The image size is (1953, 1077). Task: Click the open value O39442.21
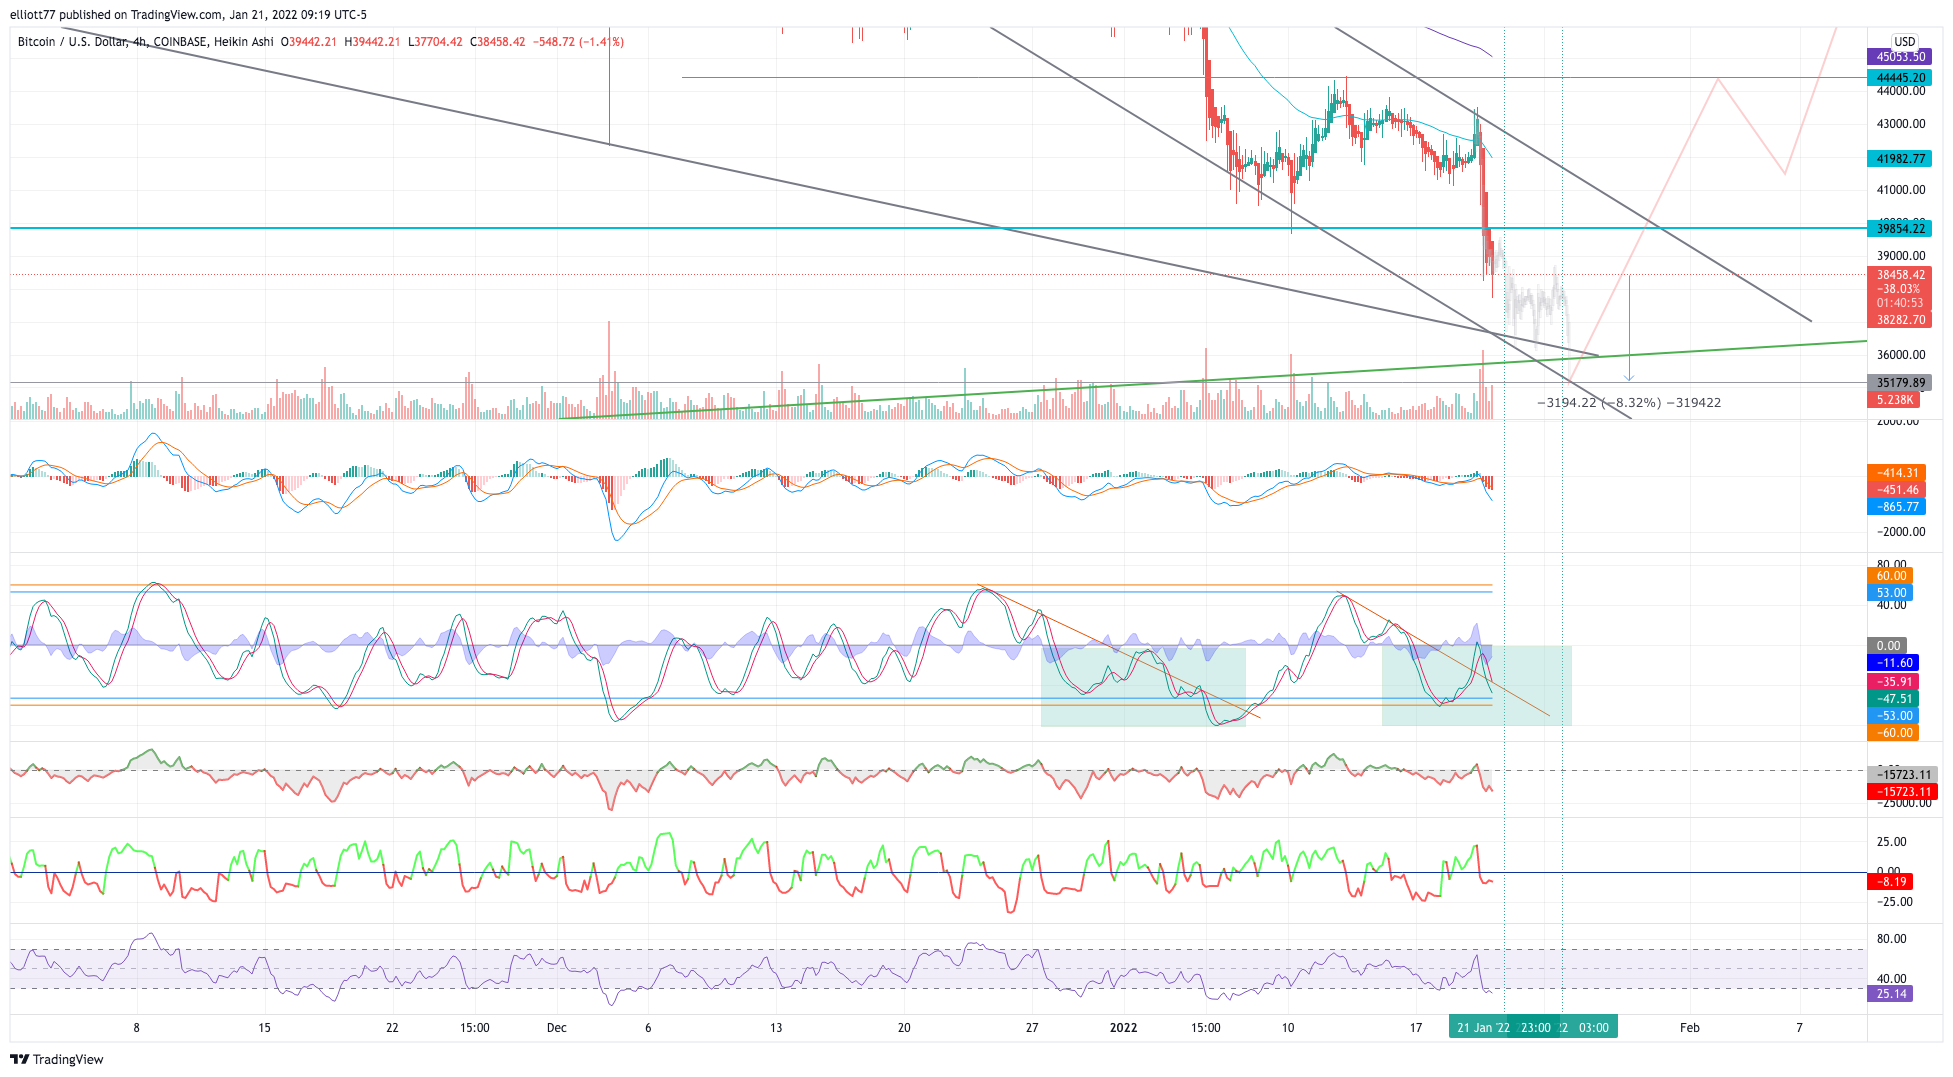[x=308, y=42]
